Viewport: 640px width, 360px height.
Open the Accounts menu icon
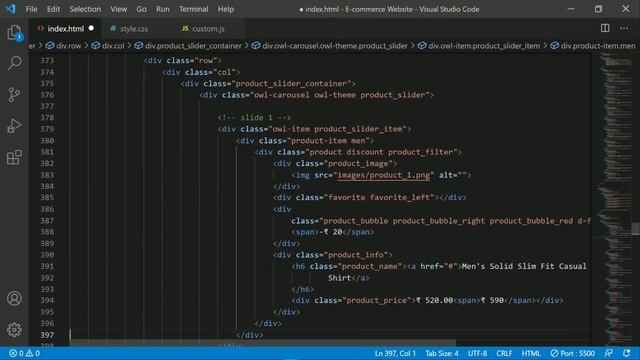click(14, 298)
